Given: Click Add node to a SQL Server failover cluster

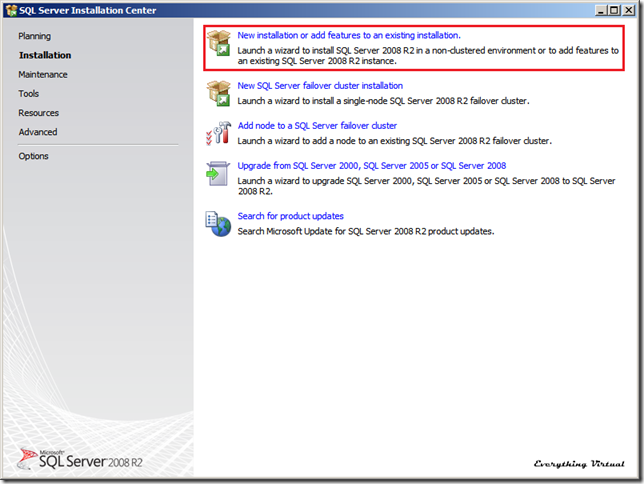Looking at the screenshot, I should pos(317,126).
